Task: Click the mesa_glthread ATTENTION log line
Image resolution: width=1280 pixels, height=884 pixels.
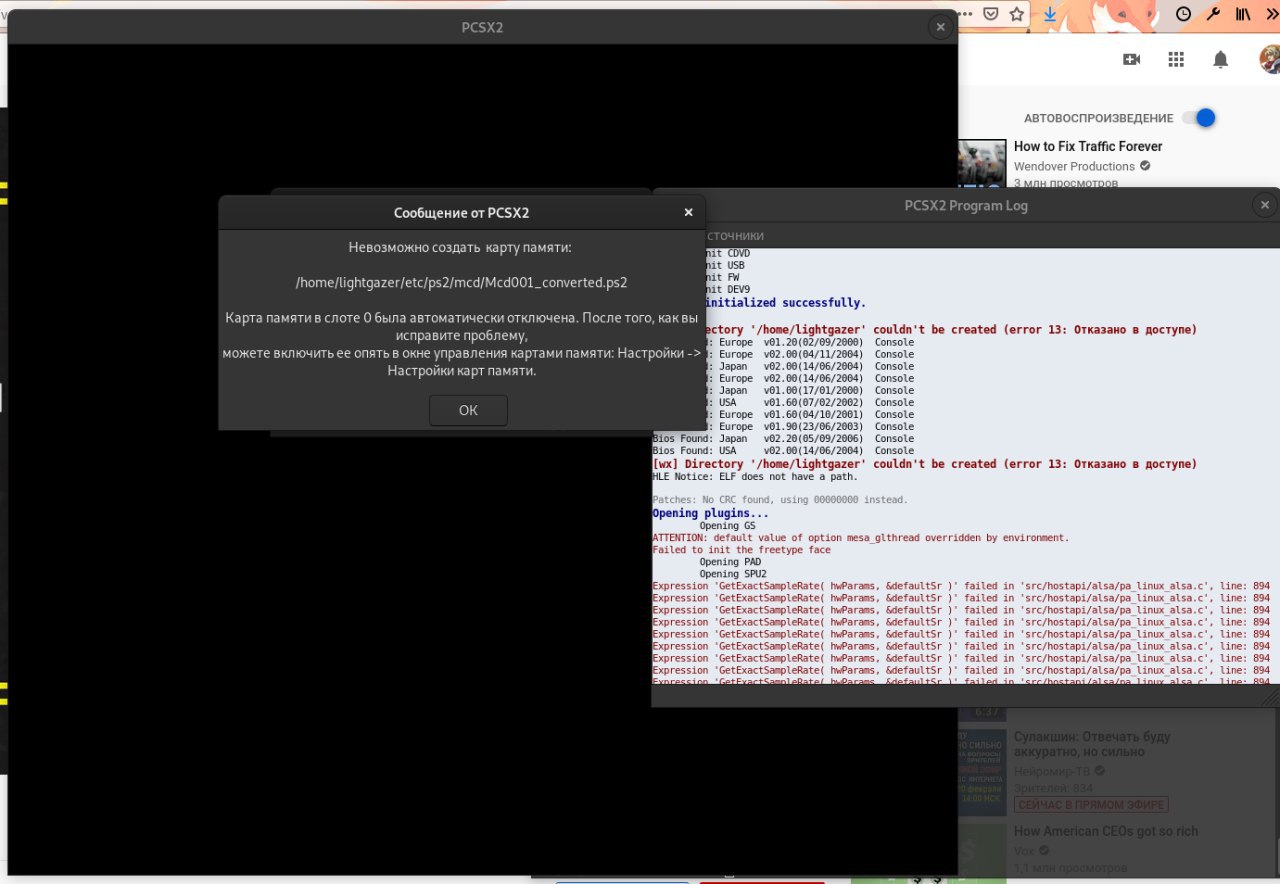Action: 860,538
